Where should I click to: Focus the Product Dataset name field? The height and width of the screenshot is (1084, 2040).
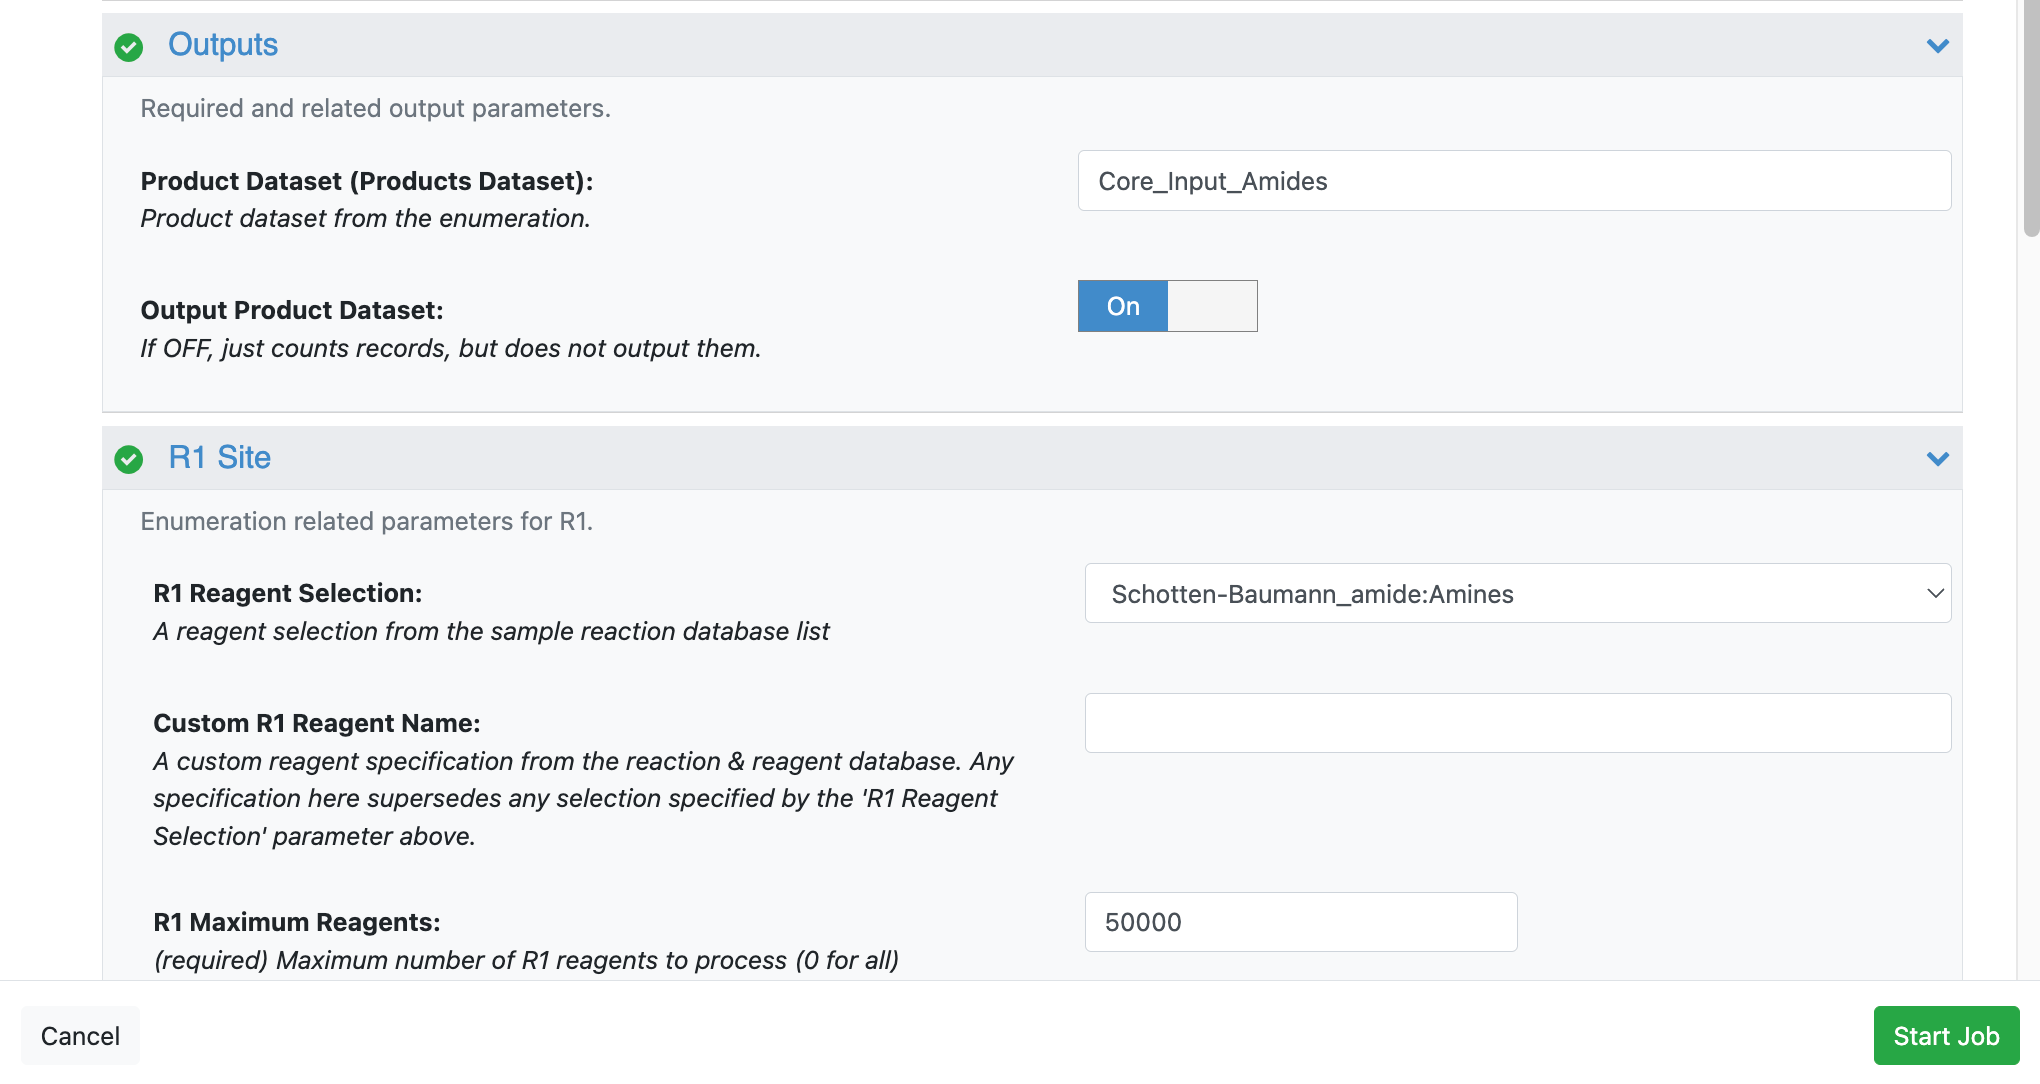pos(1513,181)
